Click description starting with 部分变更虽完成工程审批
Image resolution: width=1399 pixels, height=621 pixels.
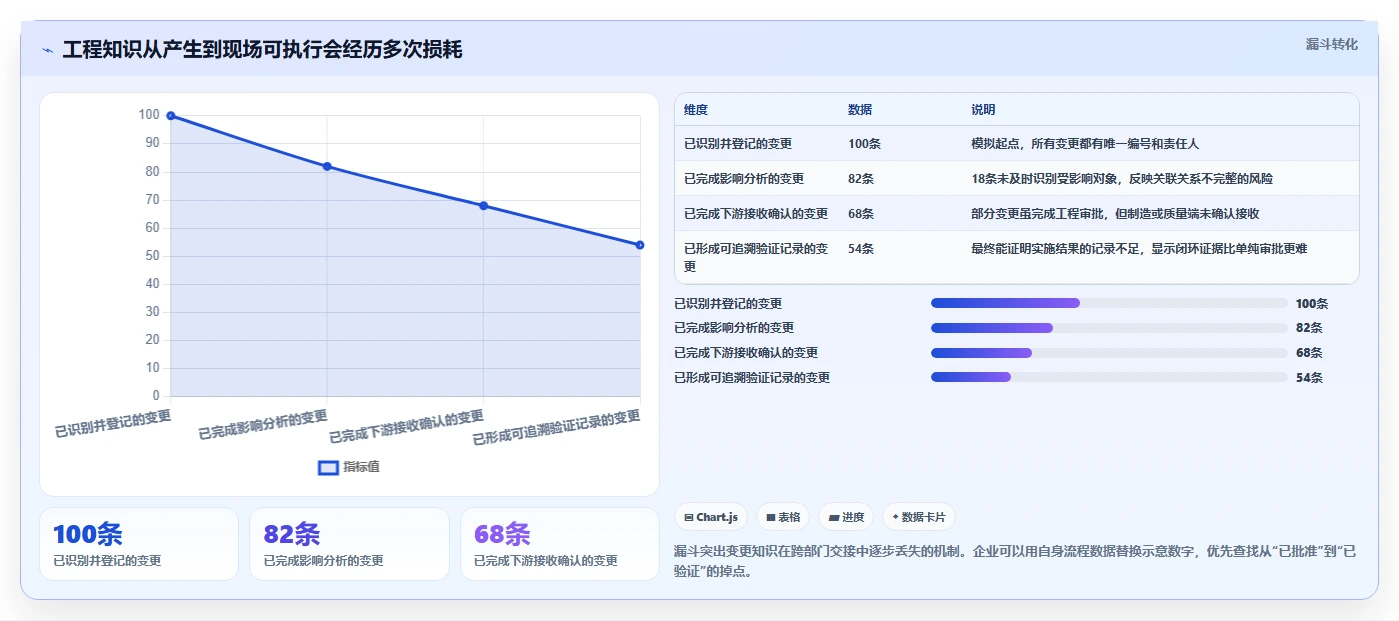pos(1115,214)
